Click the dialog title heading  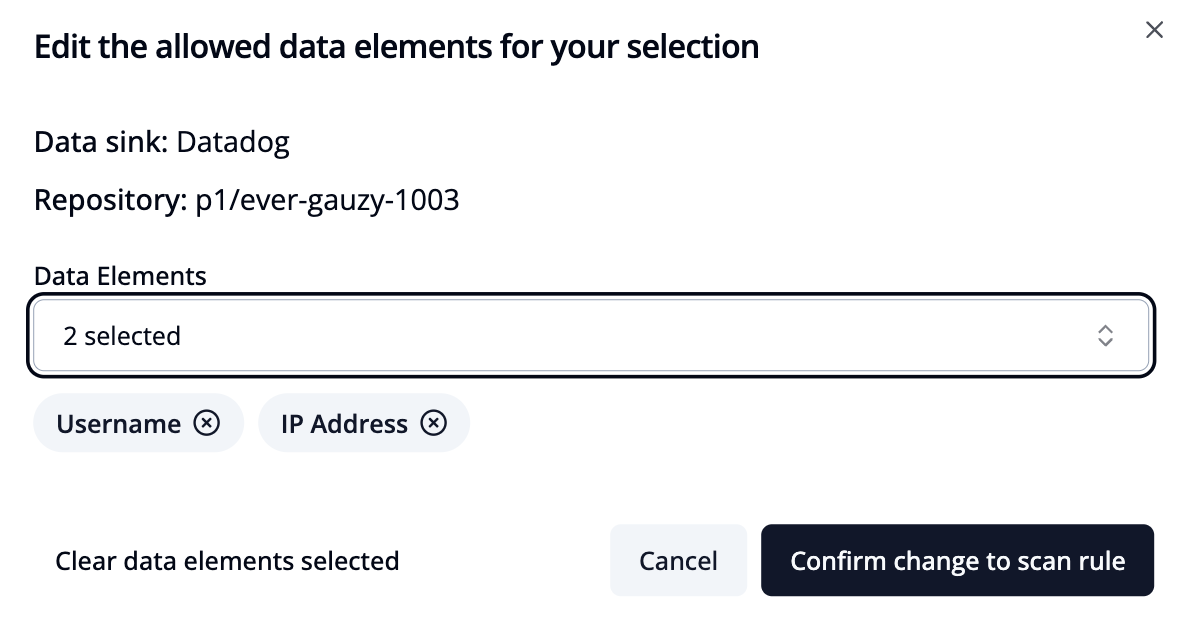(x=396, y=47)
